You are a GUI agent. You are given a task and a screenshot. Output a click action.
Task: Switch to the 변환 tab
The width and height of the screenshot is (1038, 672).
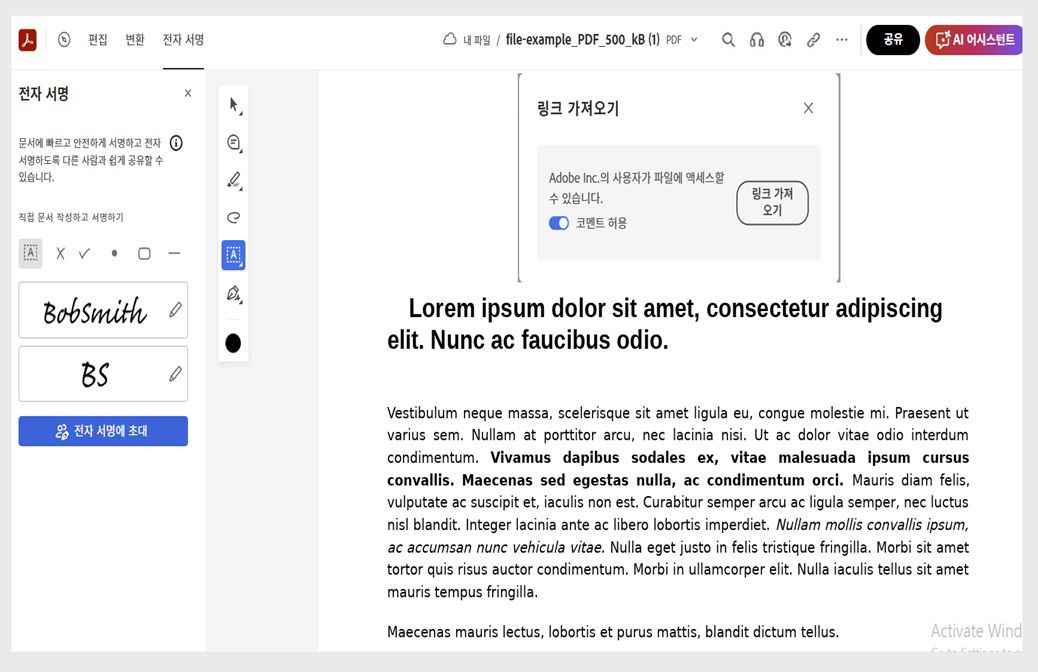coord(135,40)
